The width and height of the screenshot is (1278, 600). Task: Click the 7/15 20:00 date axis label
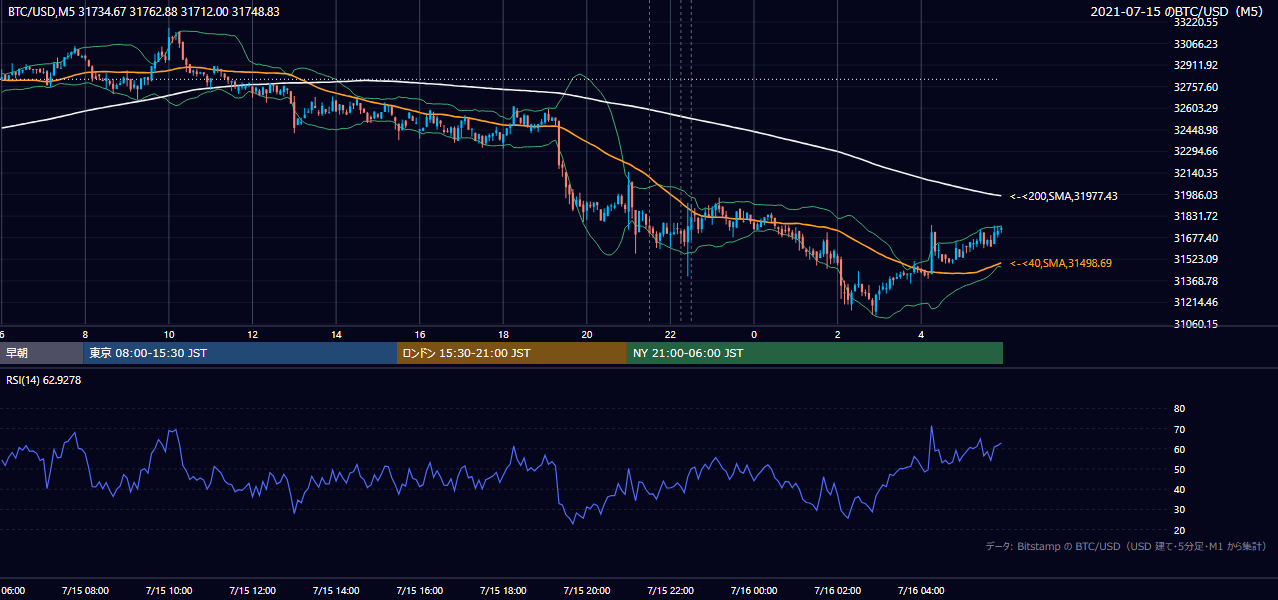coord(586,591)
